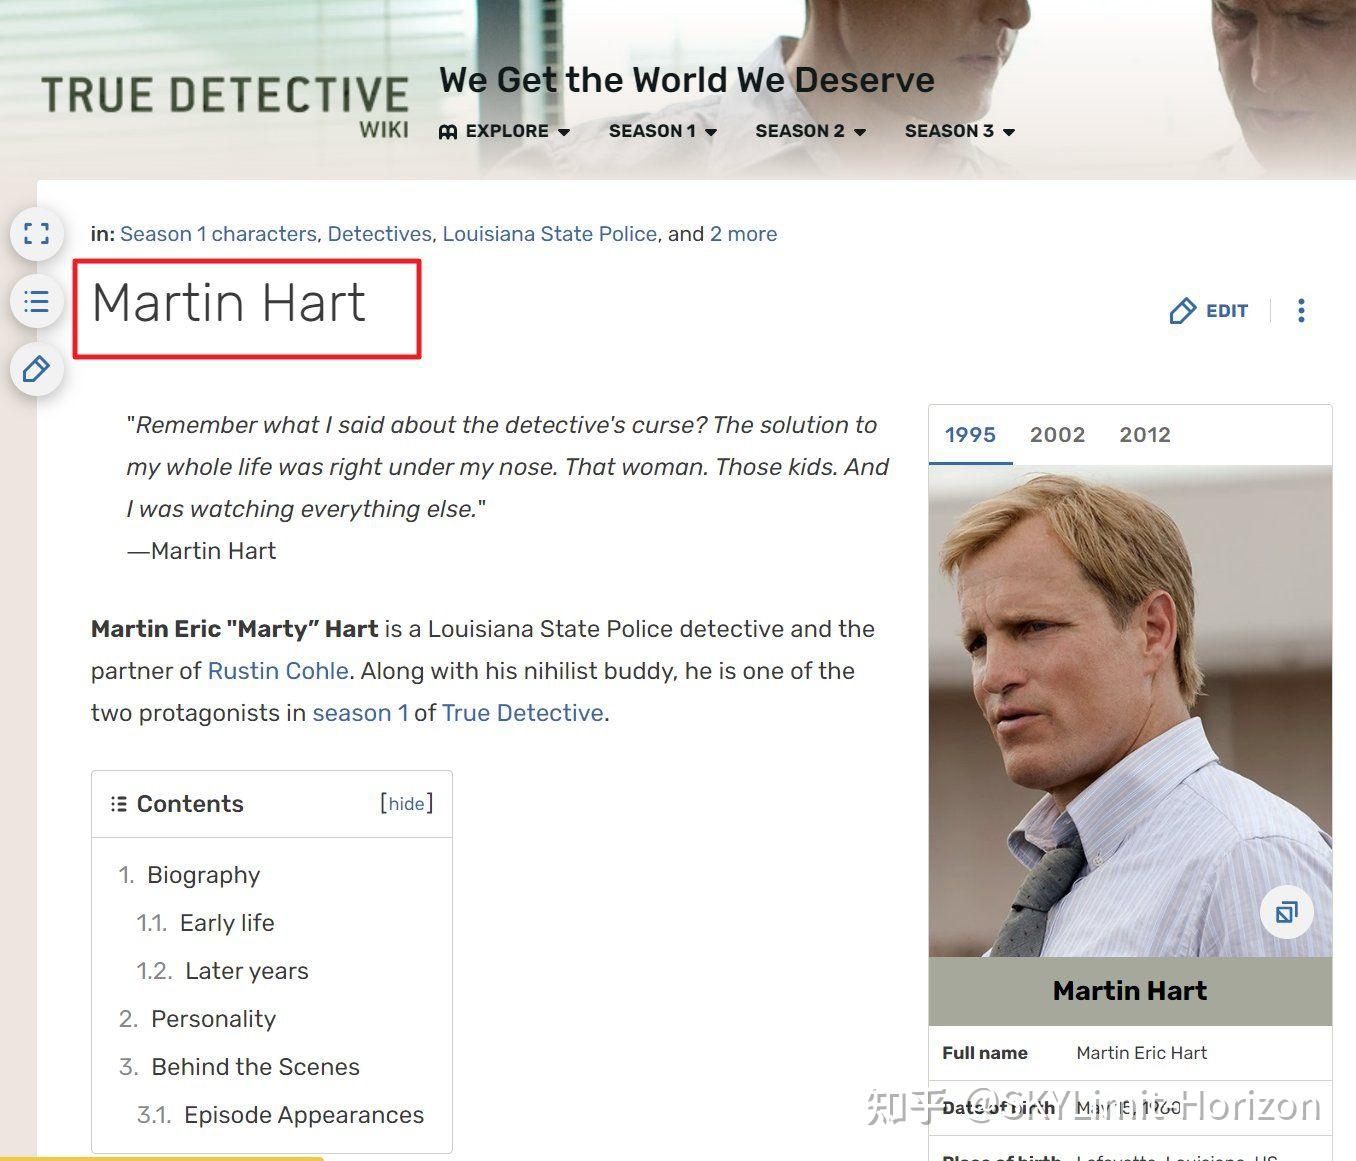Screen dimensions: 1356x1161
Task: Open the Season 1 characters category link
Action: [218, 234]
